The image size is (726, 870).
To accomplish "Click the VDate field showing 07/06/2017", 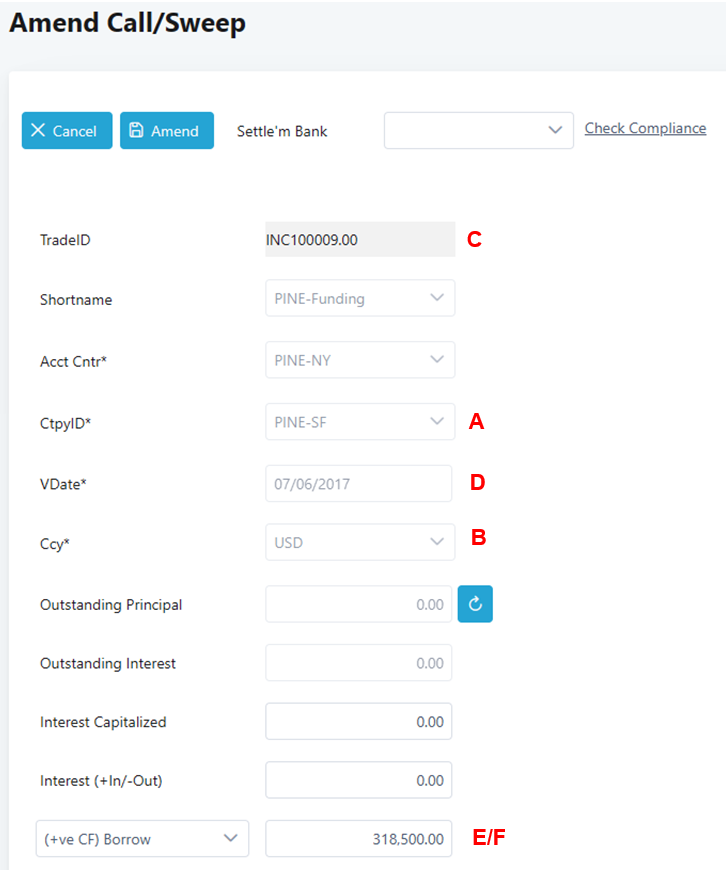I will pyautogui.click(x=359, y=484).
